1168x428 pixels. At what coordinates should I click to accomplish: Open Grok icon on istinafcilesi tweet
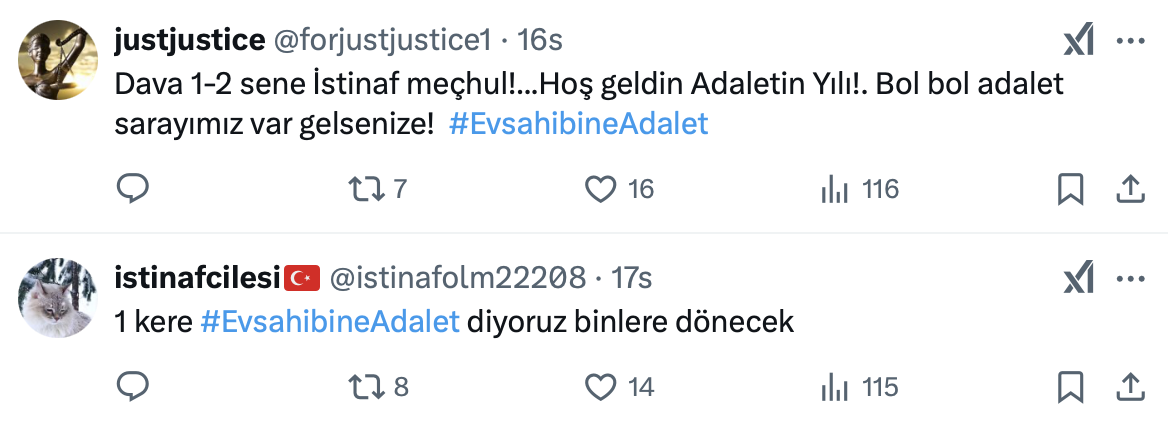coord(1079,280)
